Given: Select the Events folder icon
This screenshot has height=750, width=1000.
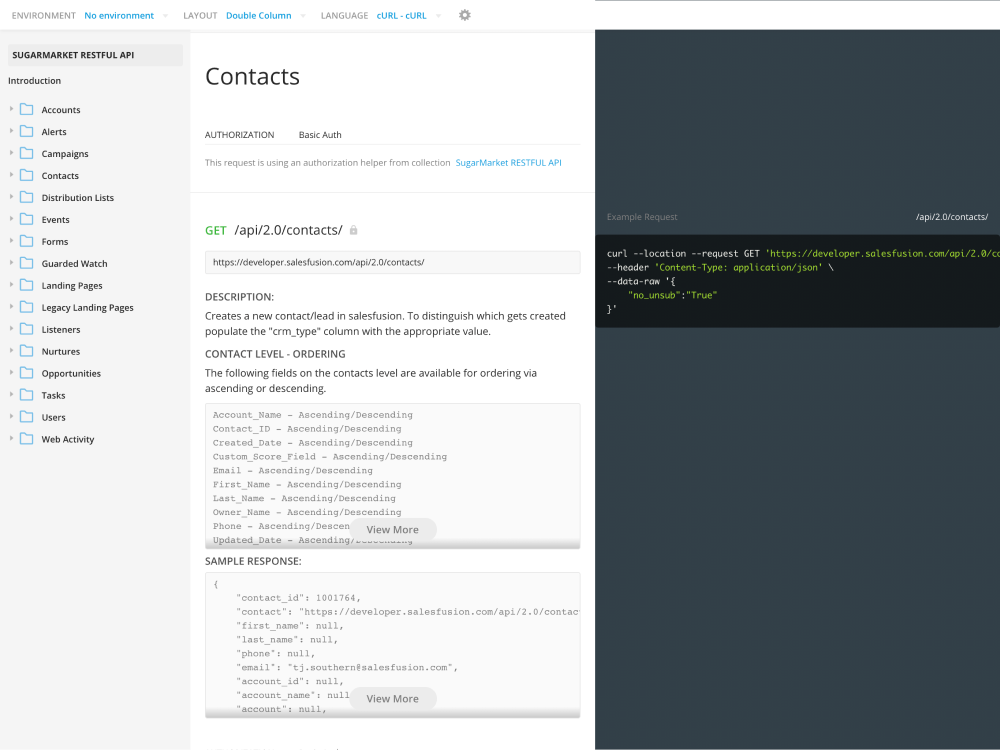Looking at the screenshot, I should 26,219.
